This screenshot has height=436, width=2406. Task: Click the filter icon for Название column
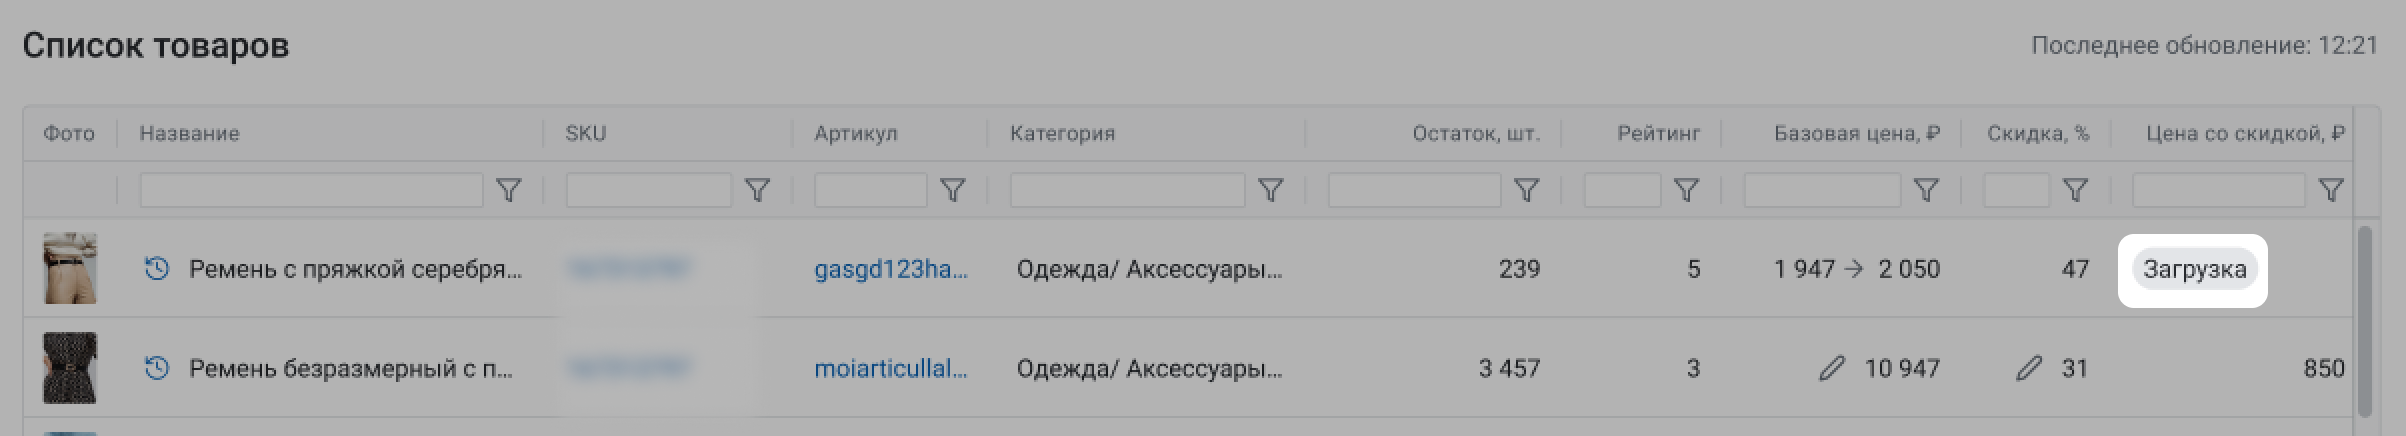click(509, 190)
